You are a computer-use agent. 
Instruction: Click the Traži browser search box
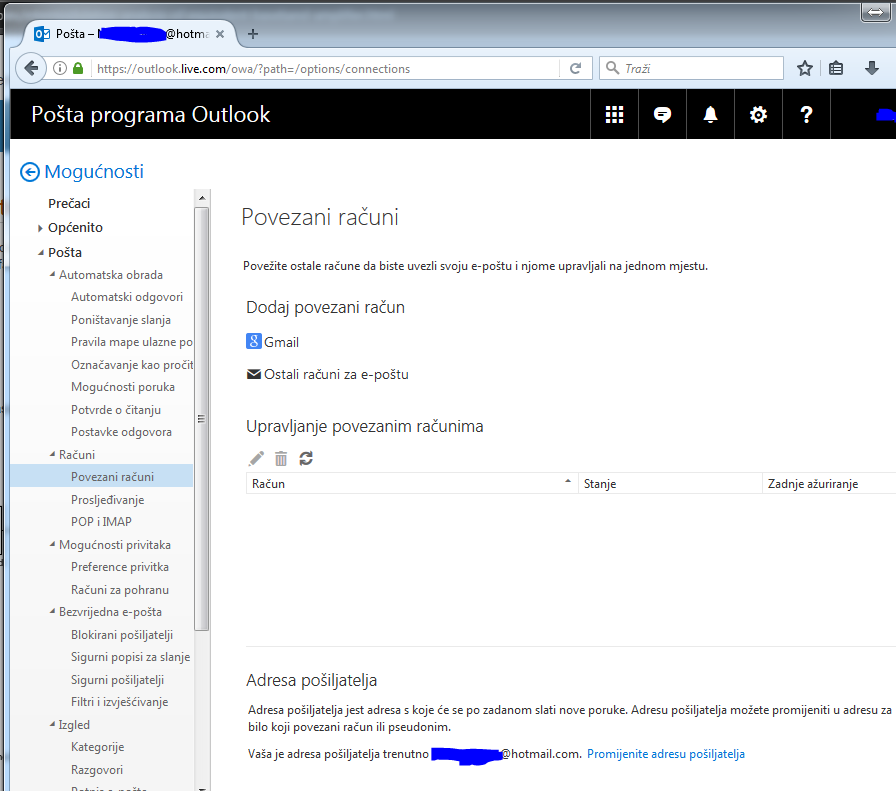[691, 69]
